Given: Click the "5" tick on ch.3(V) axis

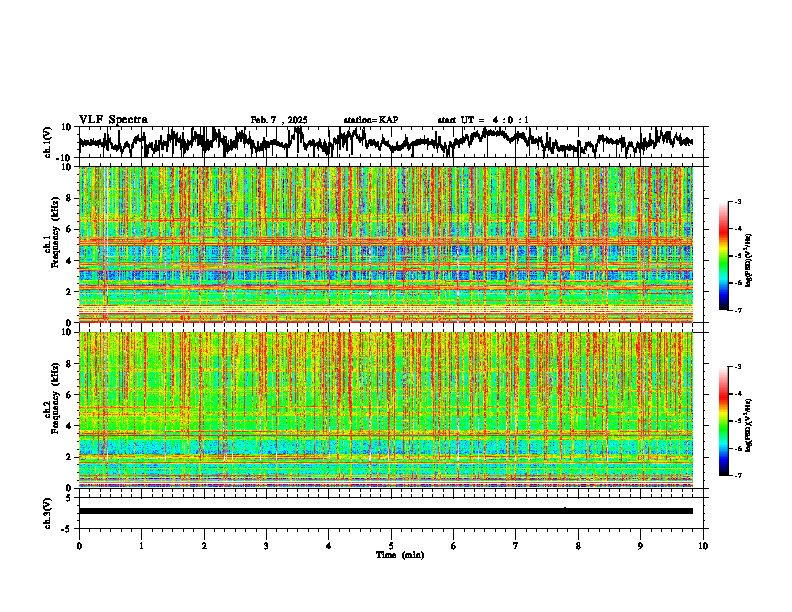Looking at the screenshot, I should pos(70,497).
